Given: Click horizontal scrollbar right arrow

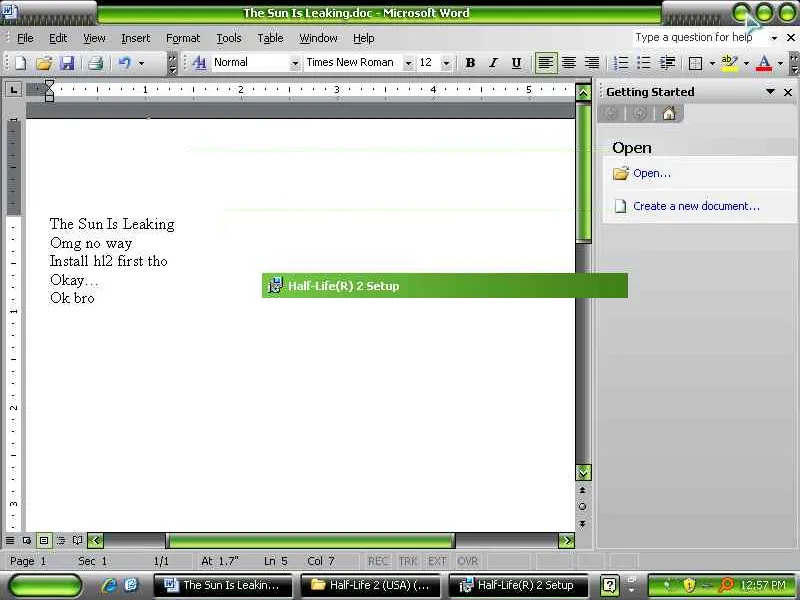Looking at the screenshot, I should tap(566, 540).
